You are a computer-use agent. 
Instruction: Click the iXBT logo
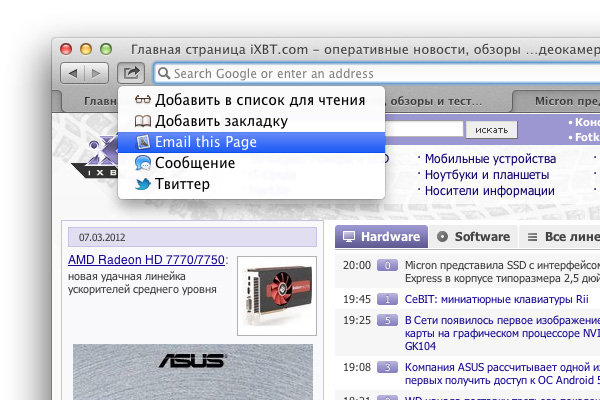(95, 157)
